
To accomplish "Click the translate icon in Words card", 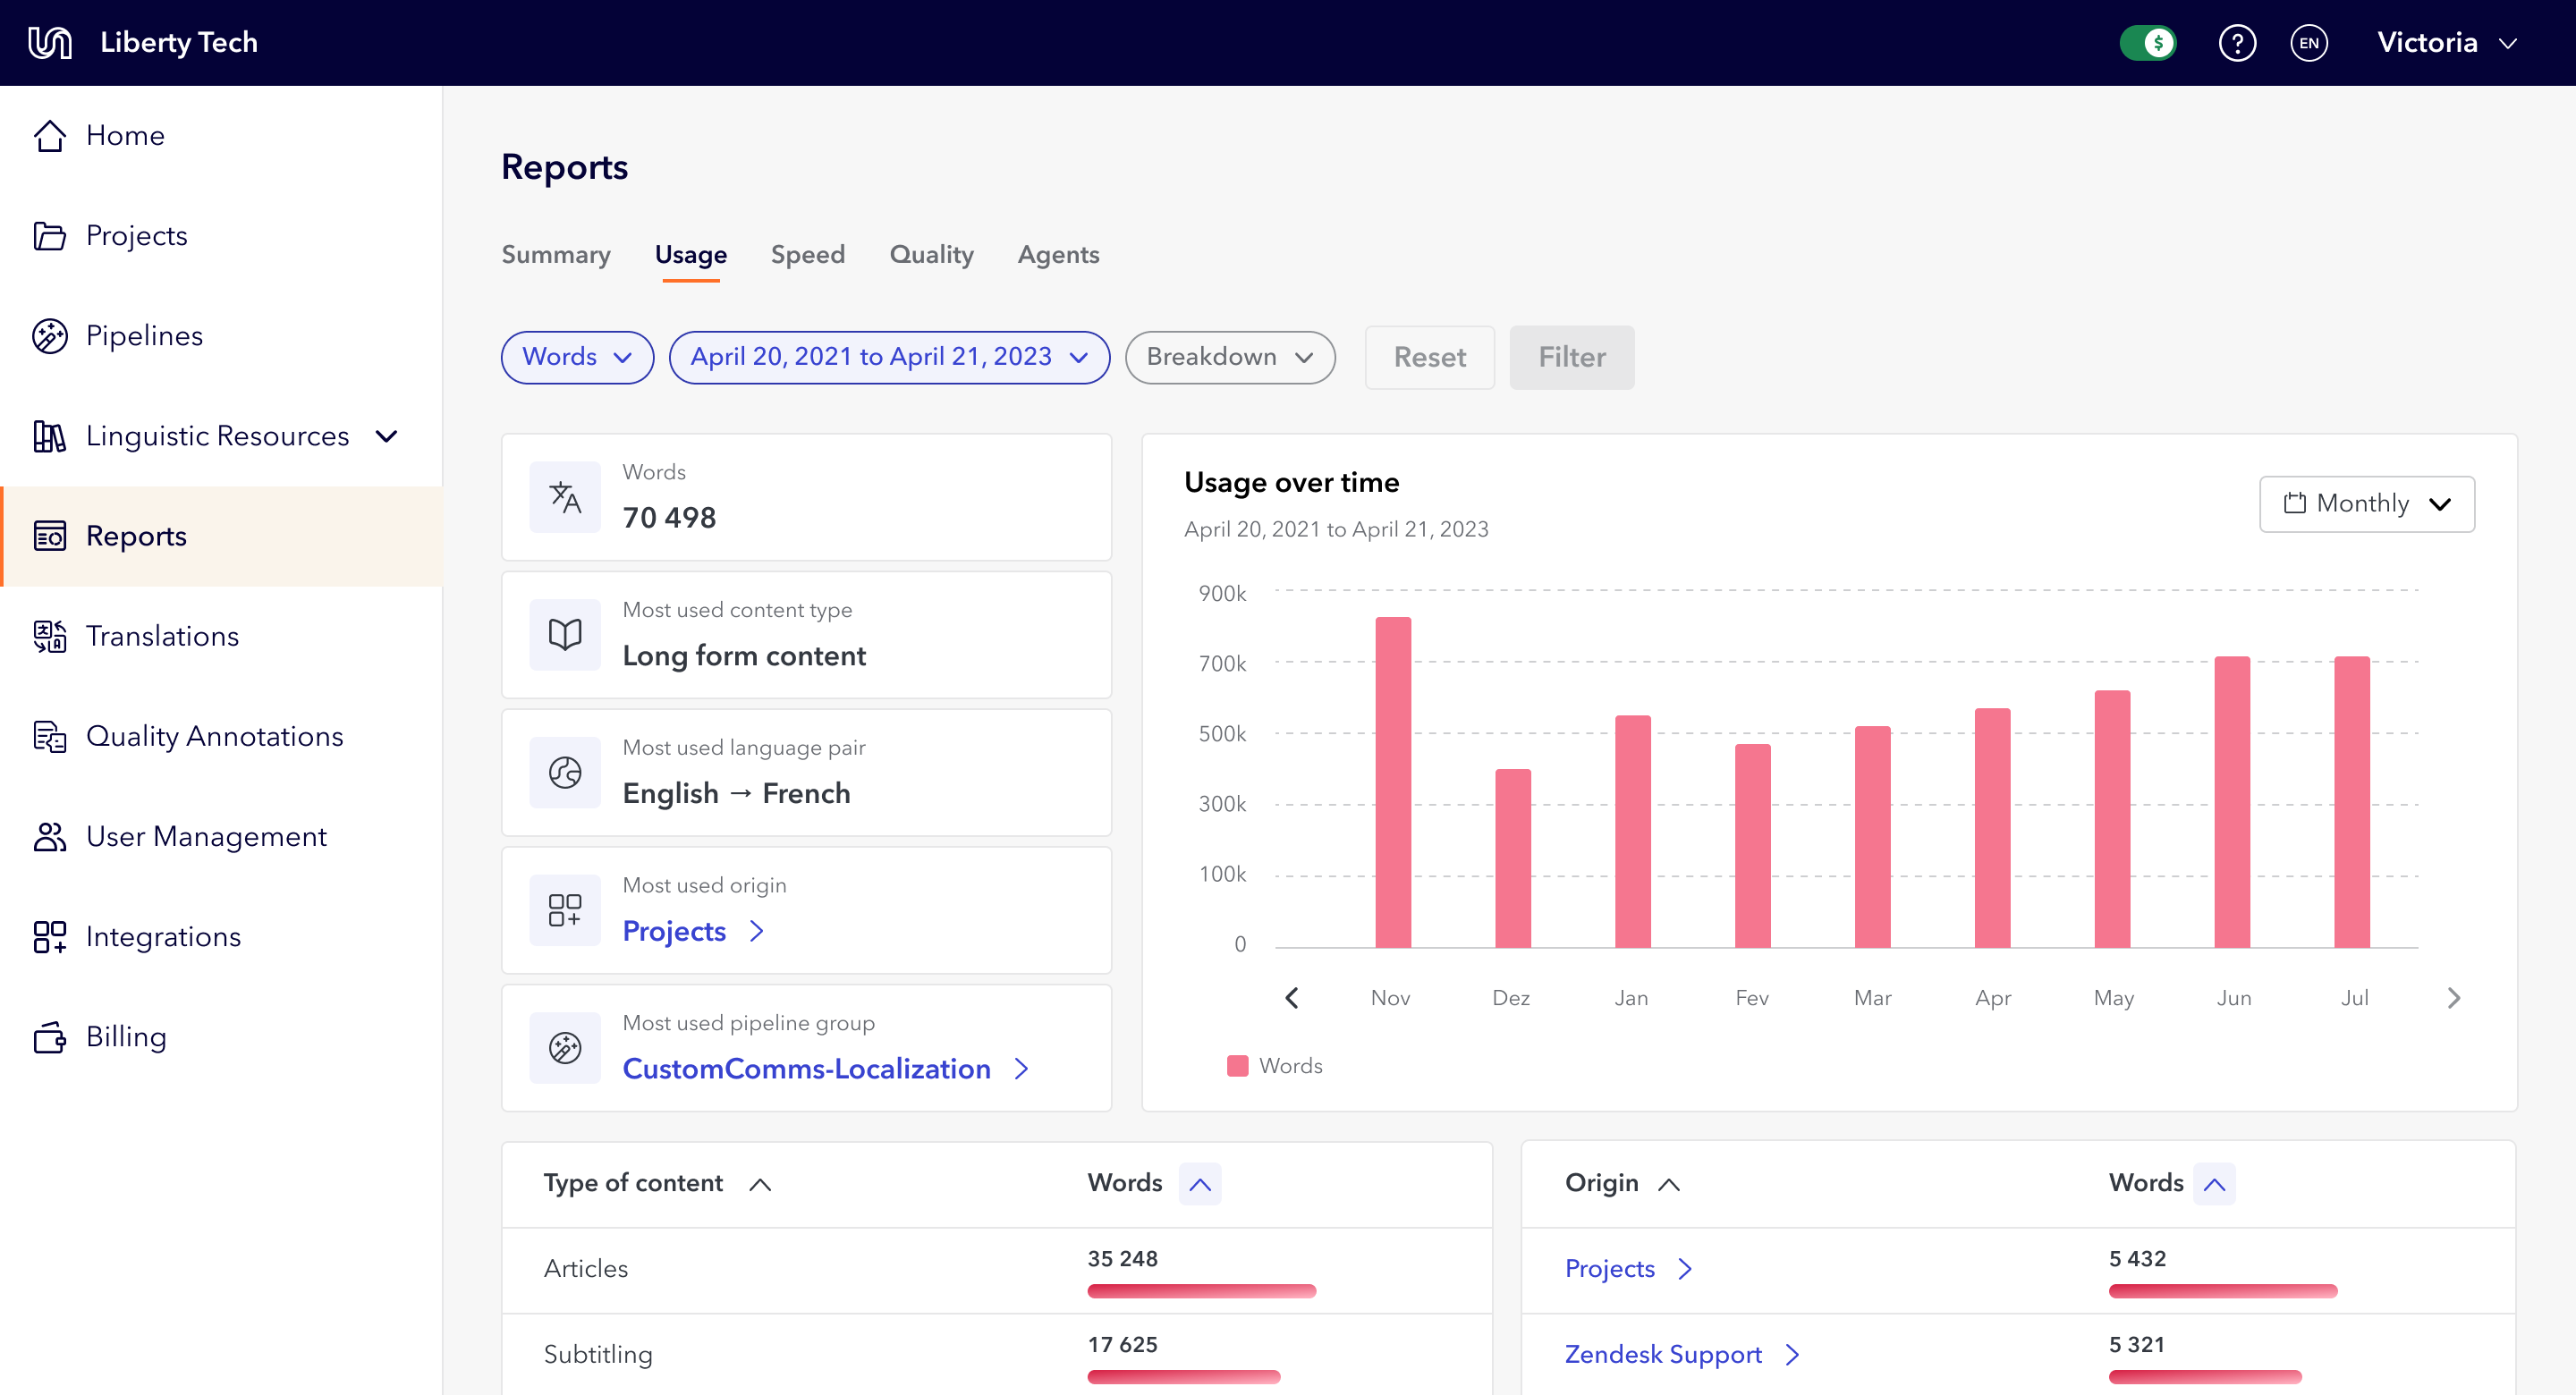I will pos(565,496).
